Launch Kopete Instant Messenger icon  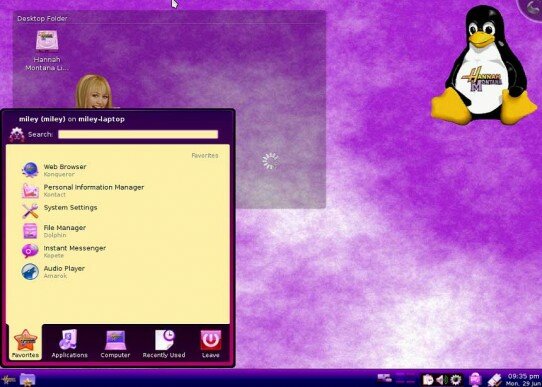30,251
